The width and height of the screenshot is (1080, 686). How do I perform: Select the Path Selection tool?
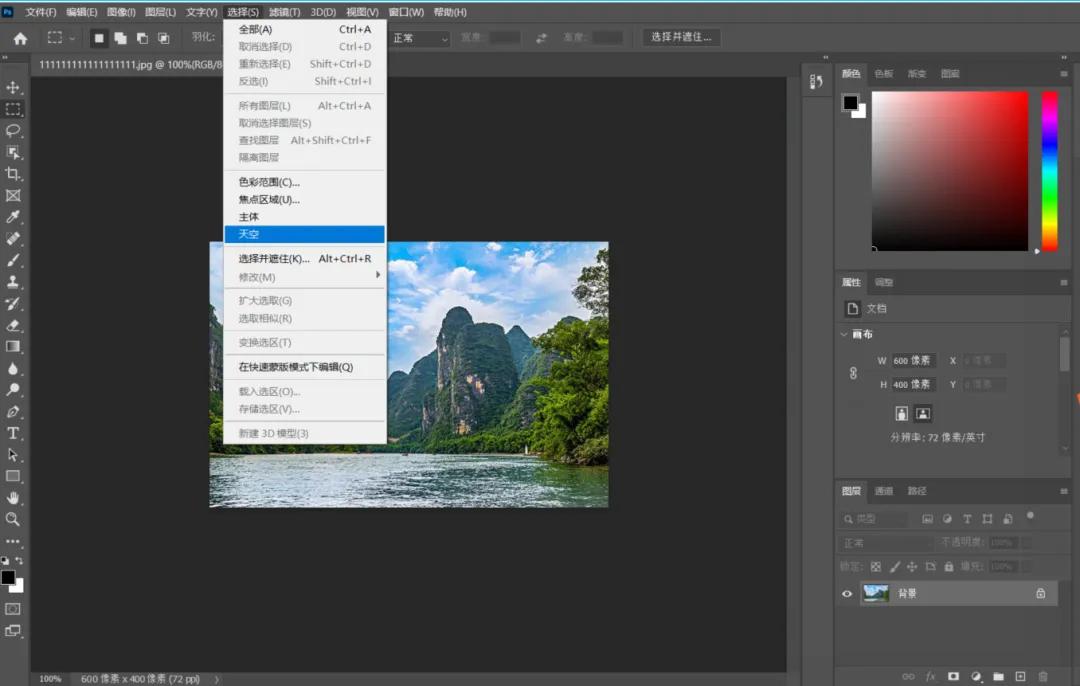click(x=13, y=455)
